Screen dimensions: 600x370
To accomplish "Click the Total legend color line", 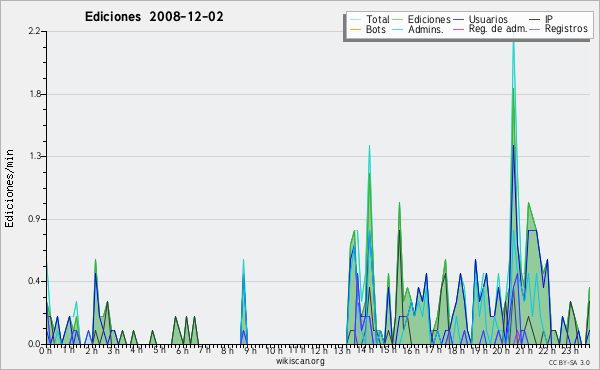I will [355, 19].
